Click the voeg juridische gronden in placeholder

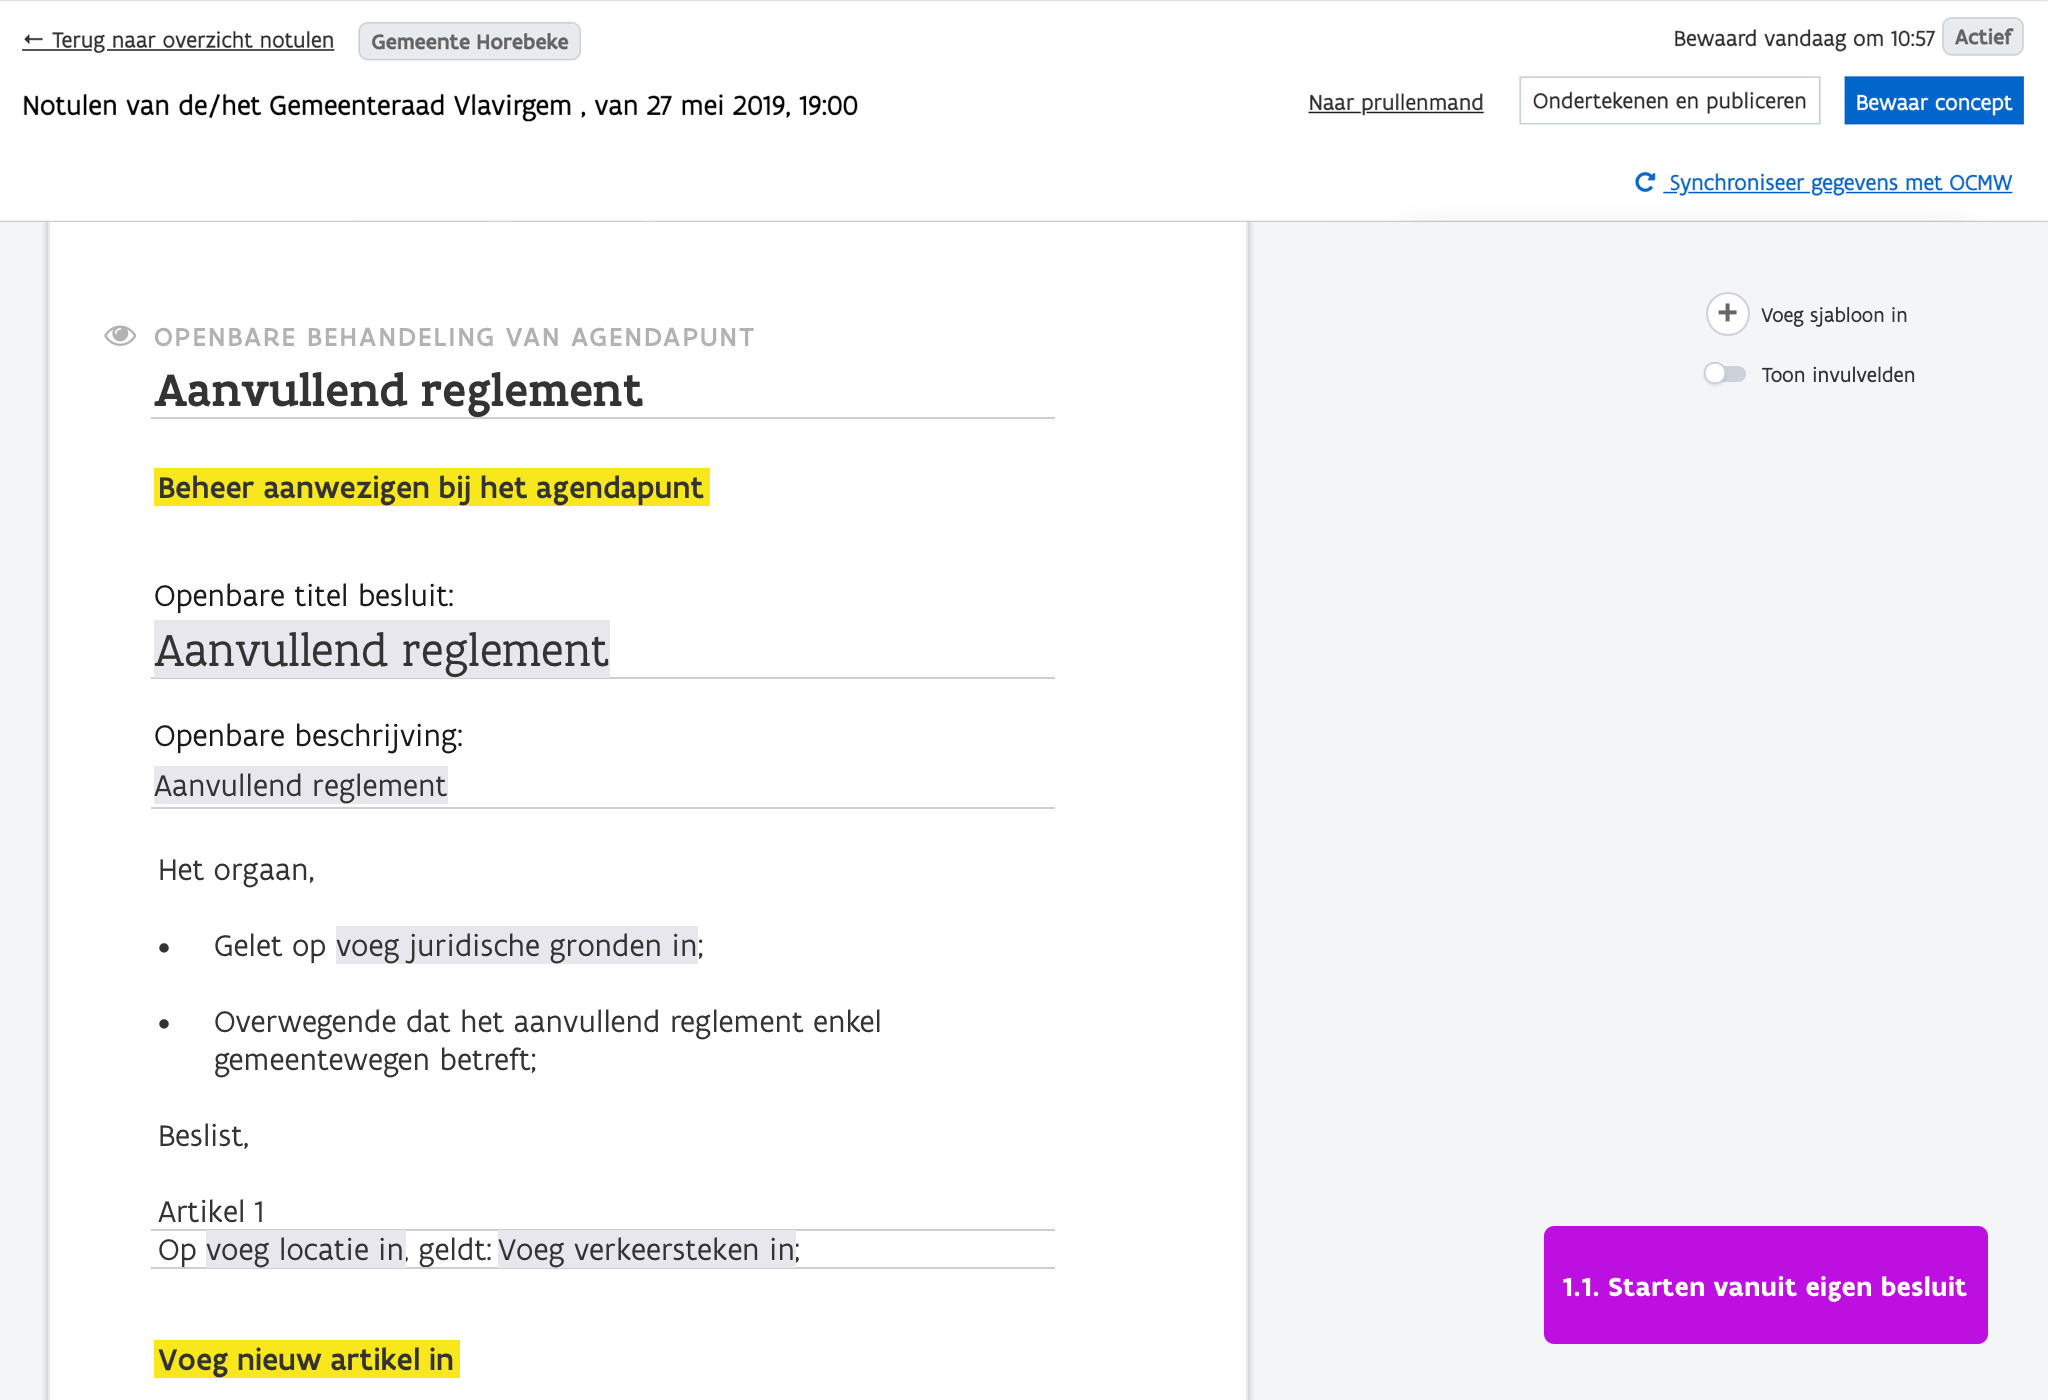point(516,946)
